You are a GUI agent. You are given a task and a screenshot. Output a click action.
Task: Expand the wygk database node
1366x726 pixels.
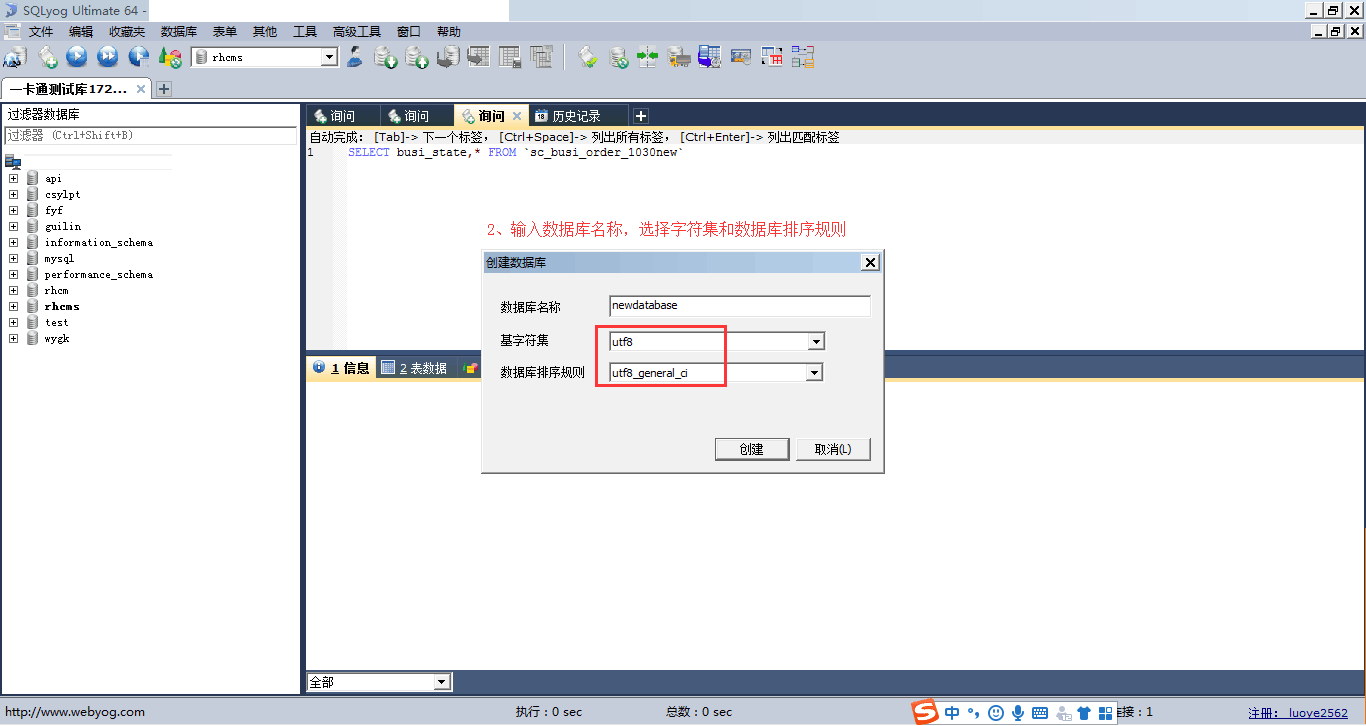click(14, 339)
